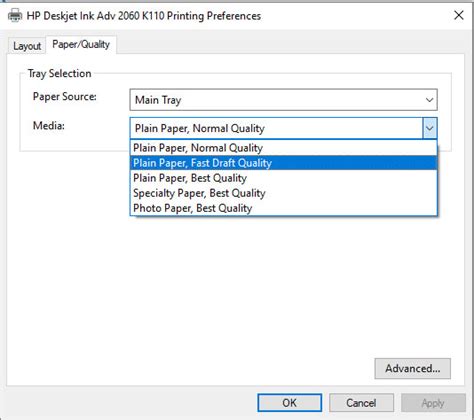
Task: Select the Paper/Quality tab
Action: coord(81,45)
